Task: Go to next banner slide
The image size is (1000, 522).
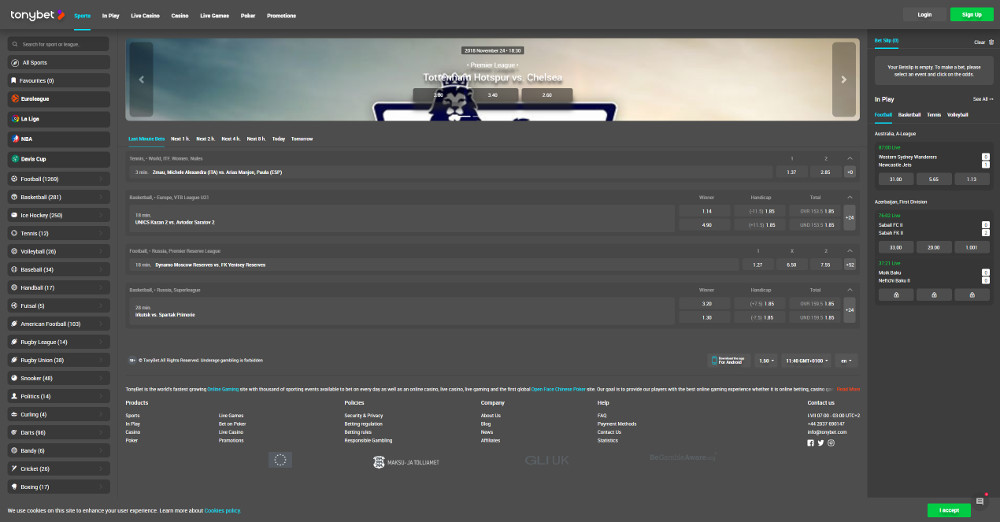Action: pyautogui.click(x=844, y=80)
